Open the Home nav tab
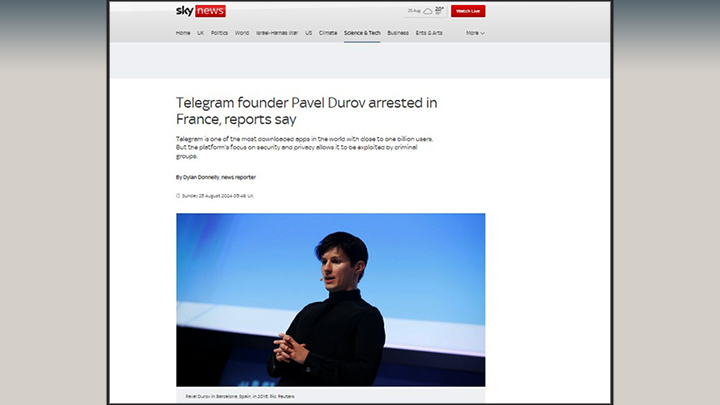This screenshot has height=405, width=720. [x=183, y=33]
